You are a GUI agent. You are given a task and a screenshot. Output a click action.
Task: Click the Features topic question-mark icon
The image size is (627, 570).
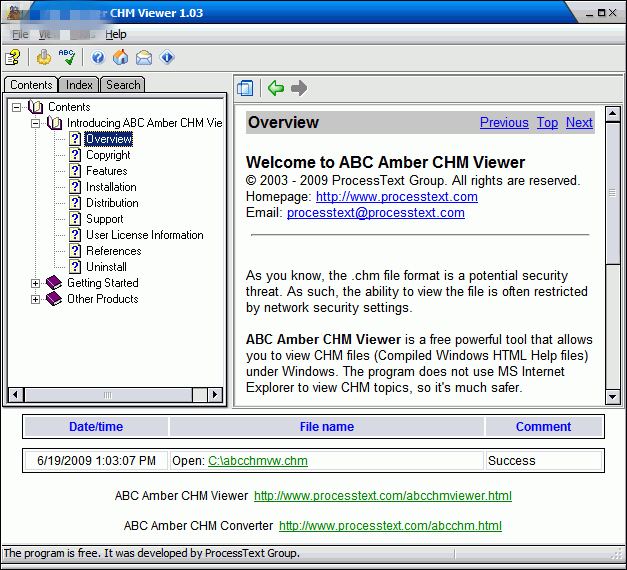pyautogui.click(x=75, y=170)
